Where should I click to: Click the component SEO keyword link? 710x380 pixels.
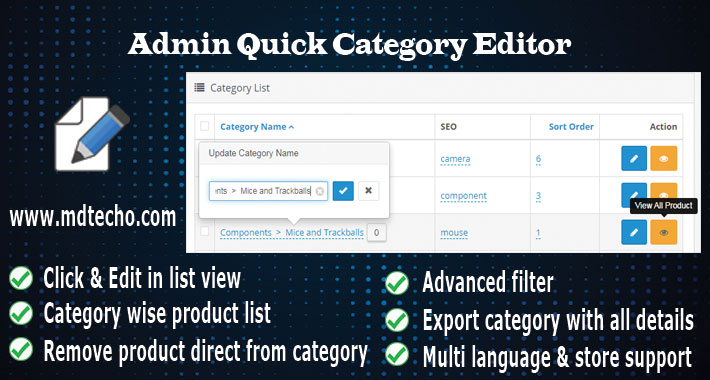tap(463, 196)
